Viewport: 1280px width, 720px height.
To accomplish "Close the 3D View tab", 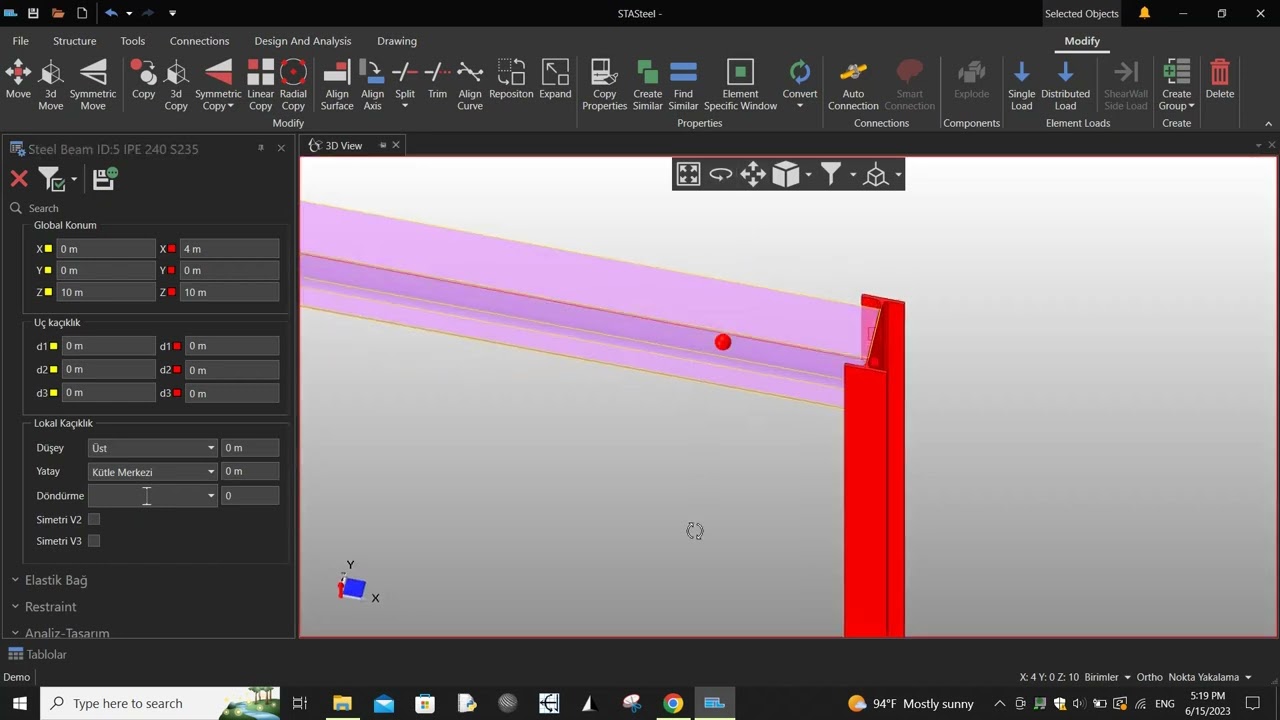I will coord(396,145).
